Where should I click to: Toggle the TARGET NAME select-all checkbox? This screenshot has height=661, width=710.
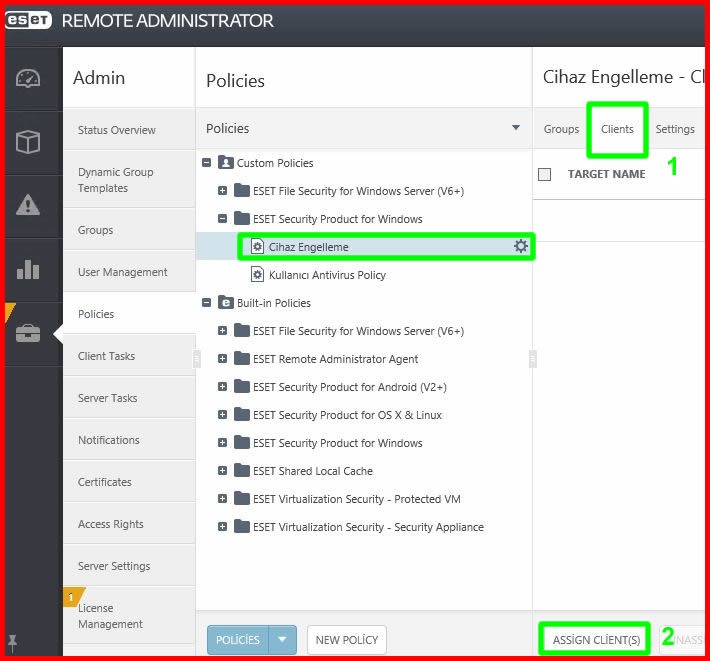(544, 174)
